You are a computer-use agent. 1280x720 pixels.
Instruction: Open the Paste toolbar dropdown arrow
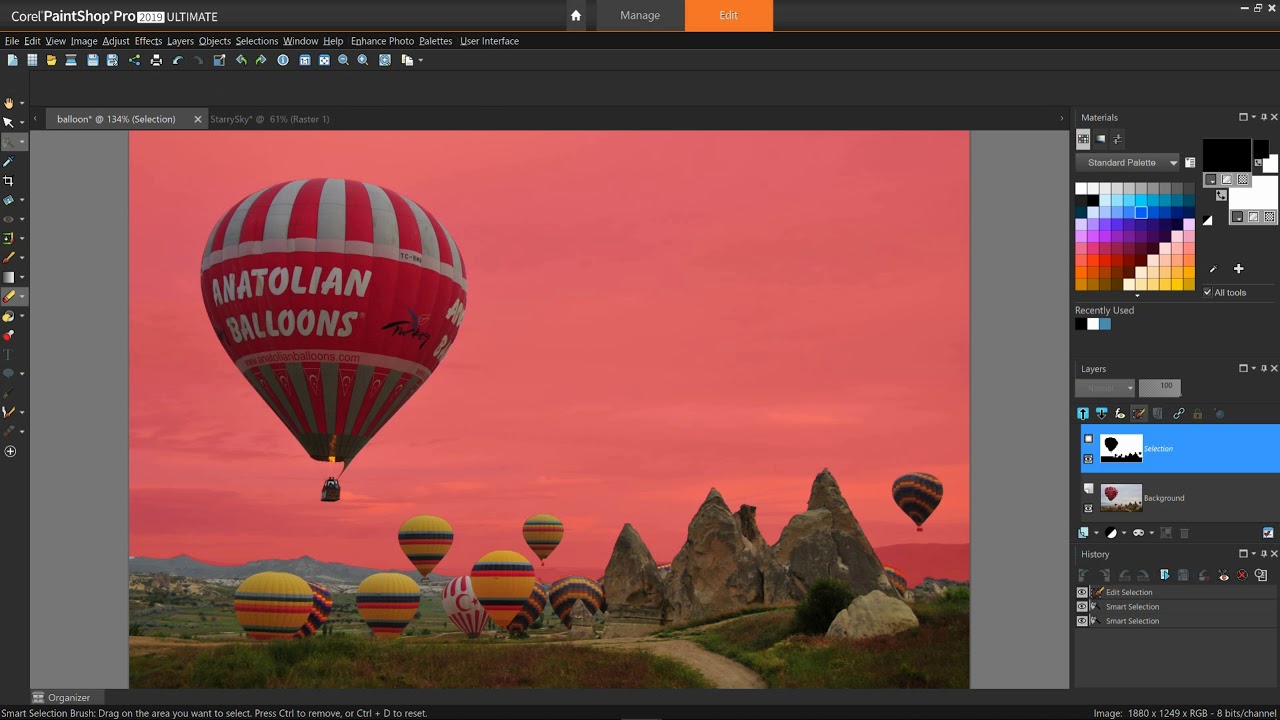click(x=421, y=60)
